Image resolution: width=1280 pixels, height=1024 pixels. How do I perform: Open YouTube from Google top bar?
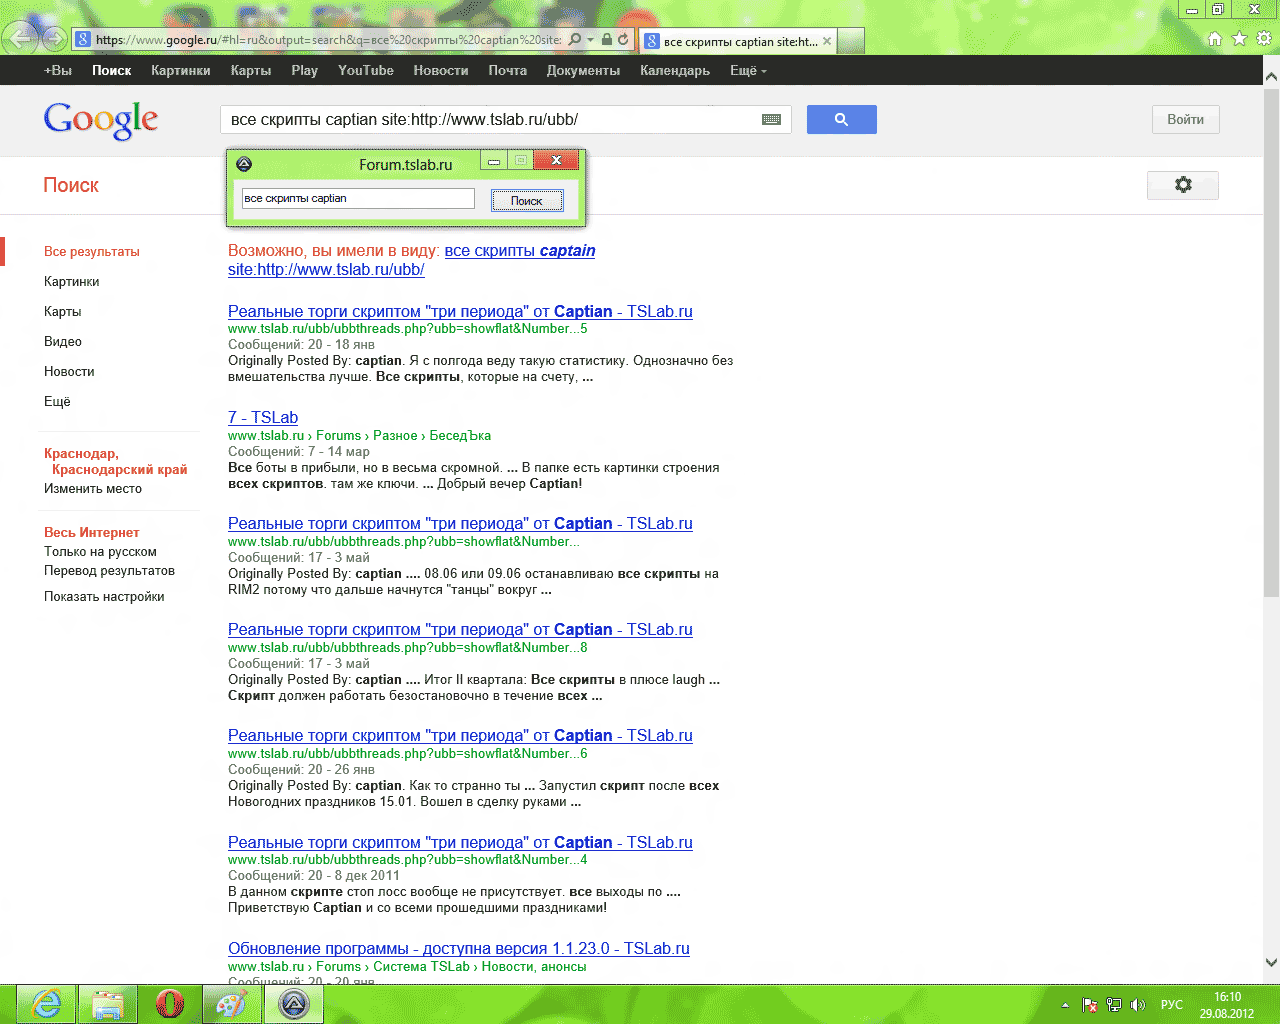365,71
